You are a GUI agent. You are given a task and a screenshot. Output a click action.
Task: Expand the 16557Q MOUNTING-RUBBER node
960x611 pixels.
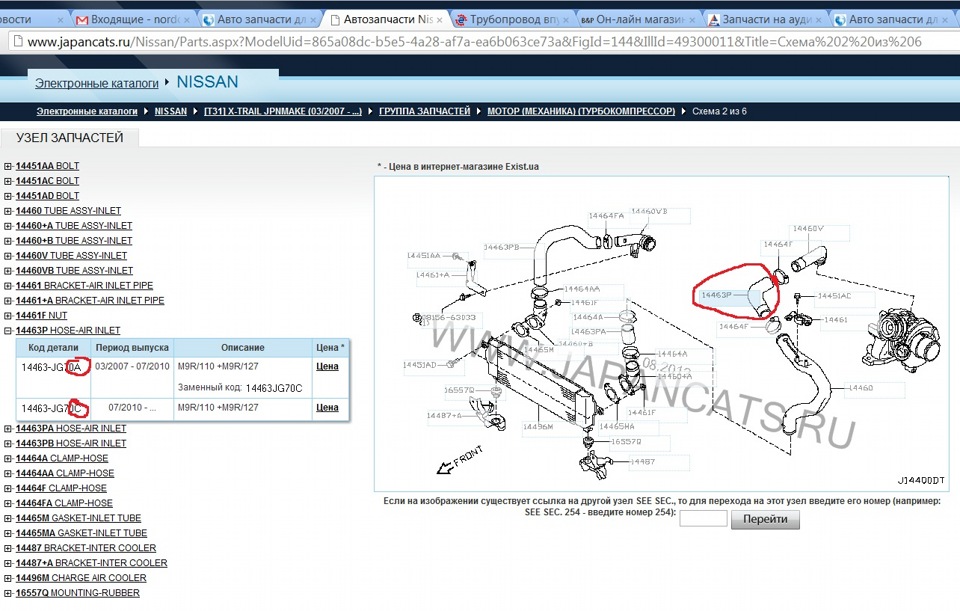point(7,593)
